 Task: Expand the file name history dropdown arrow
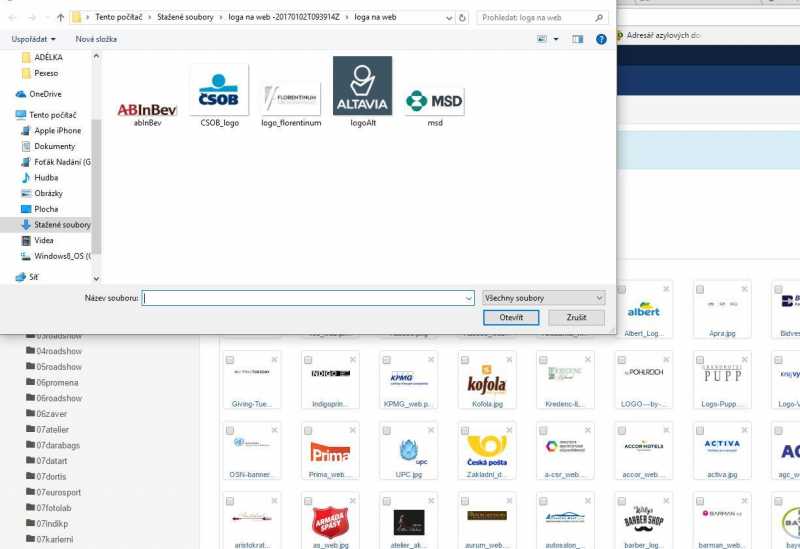[468, 298]
